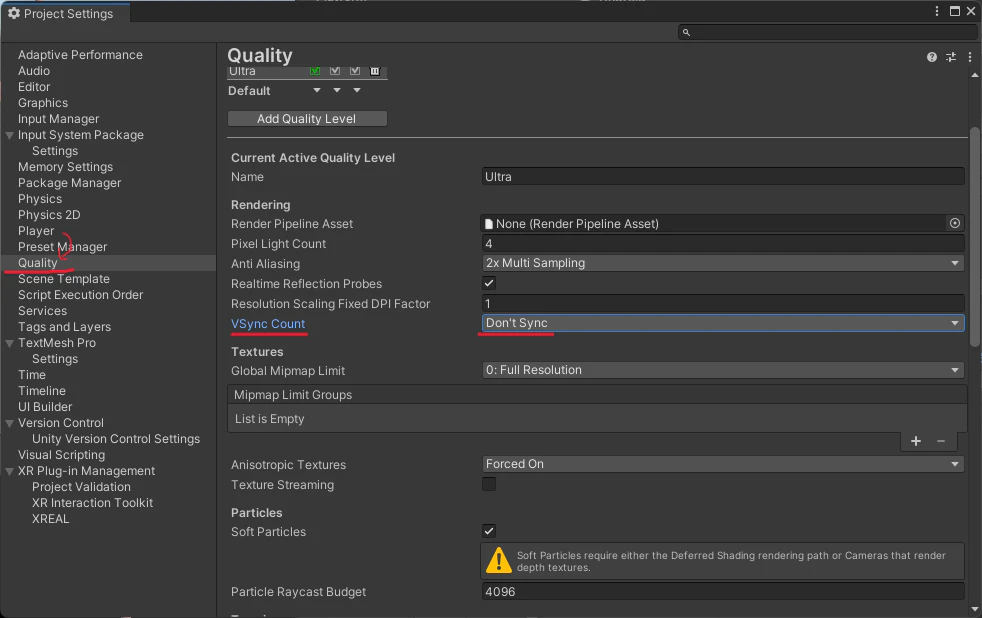Open the third Default platform dropdown arrow
The image size is (982, 618).
357,90
